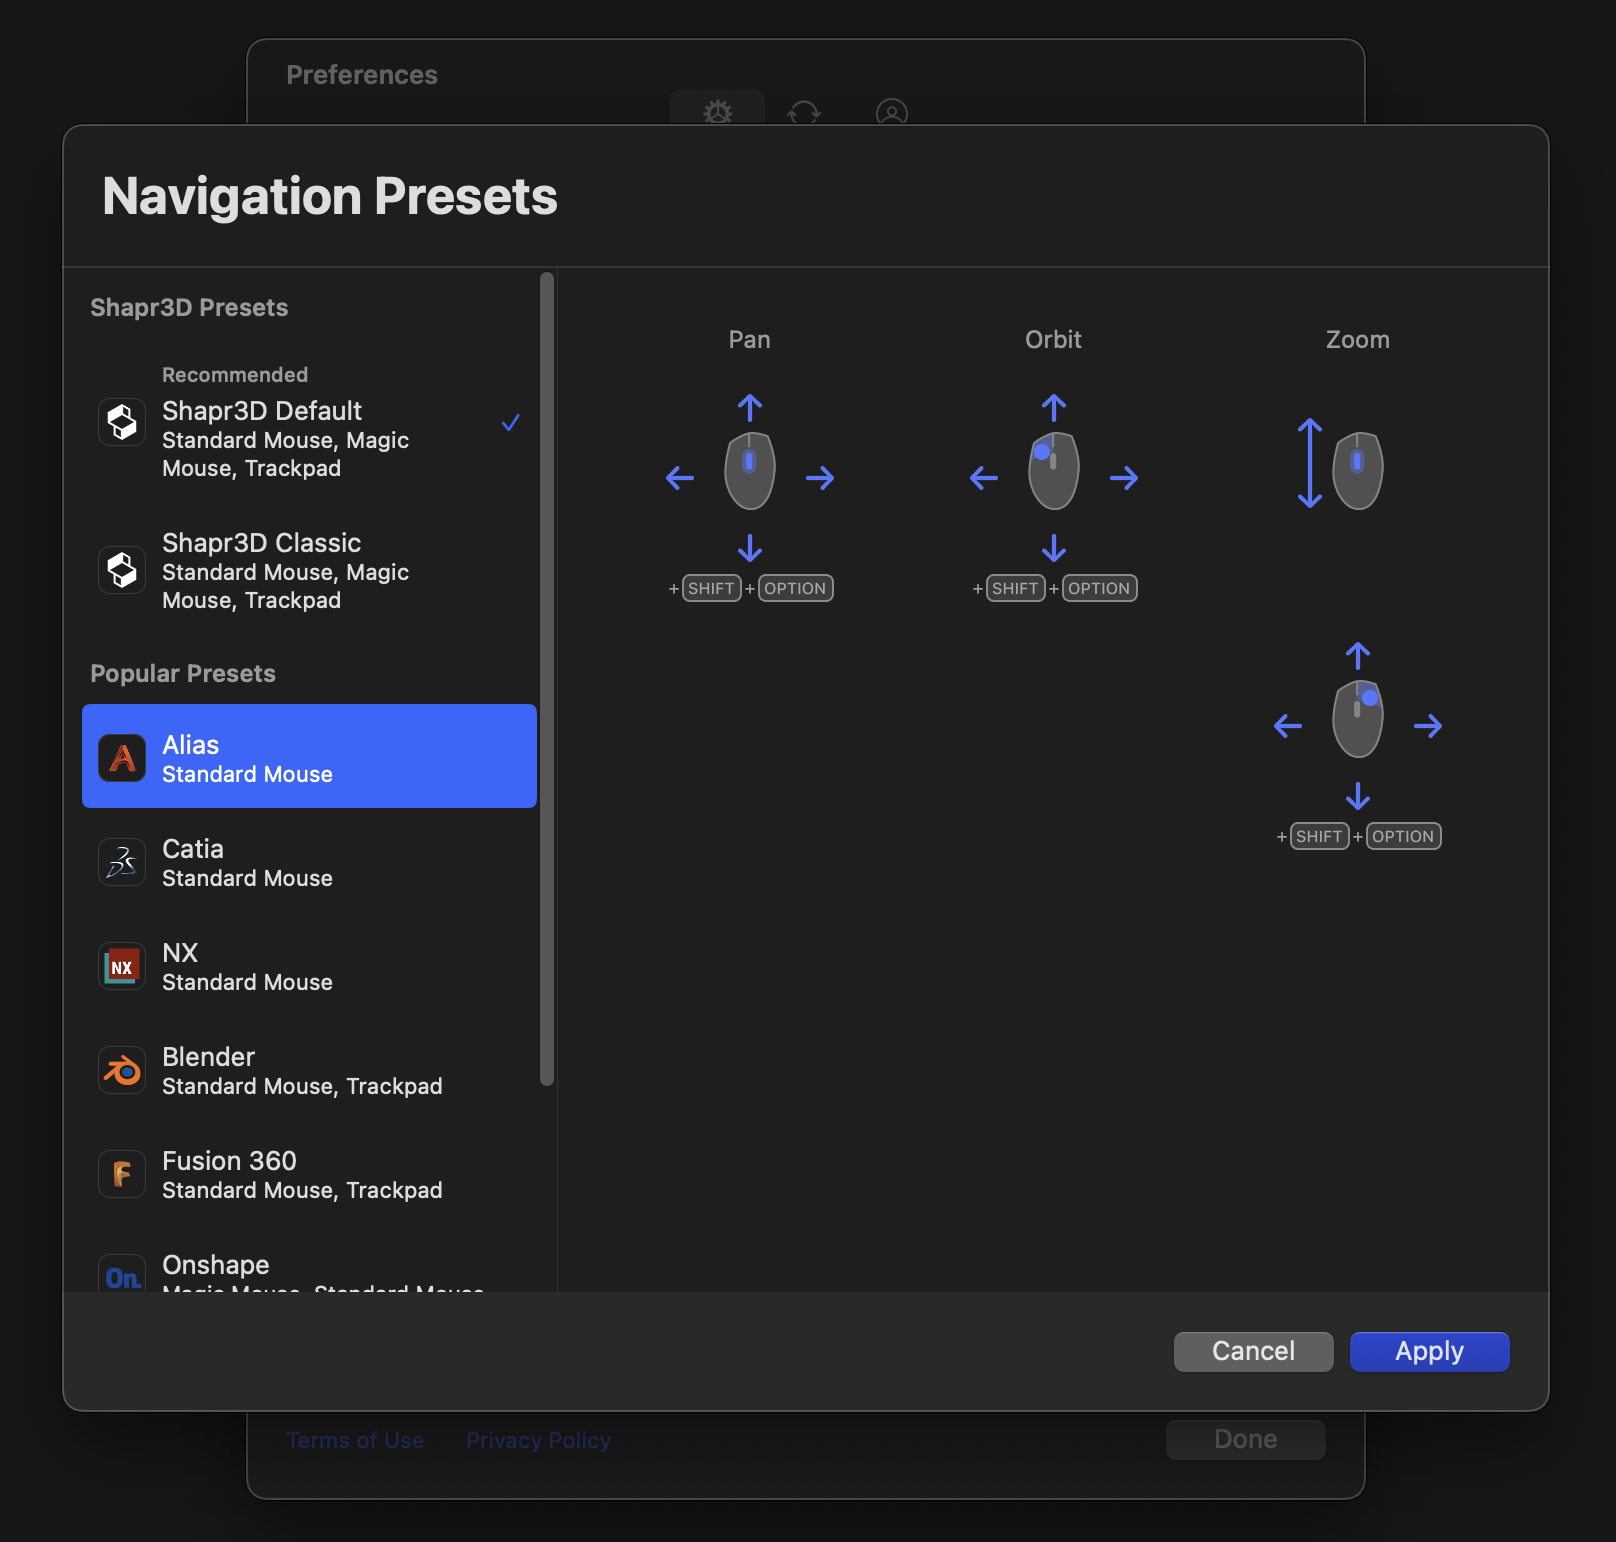Pick the Blender navigation preset

tap(310, 1070)
